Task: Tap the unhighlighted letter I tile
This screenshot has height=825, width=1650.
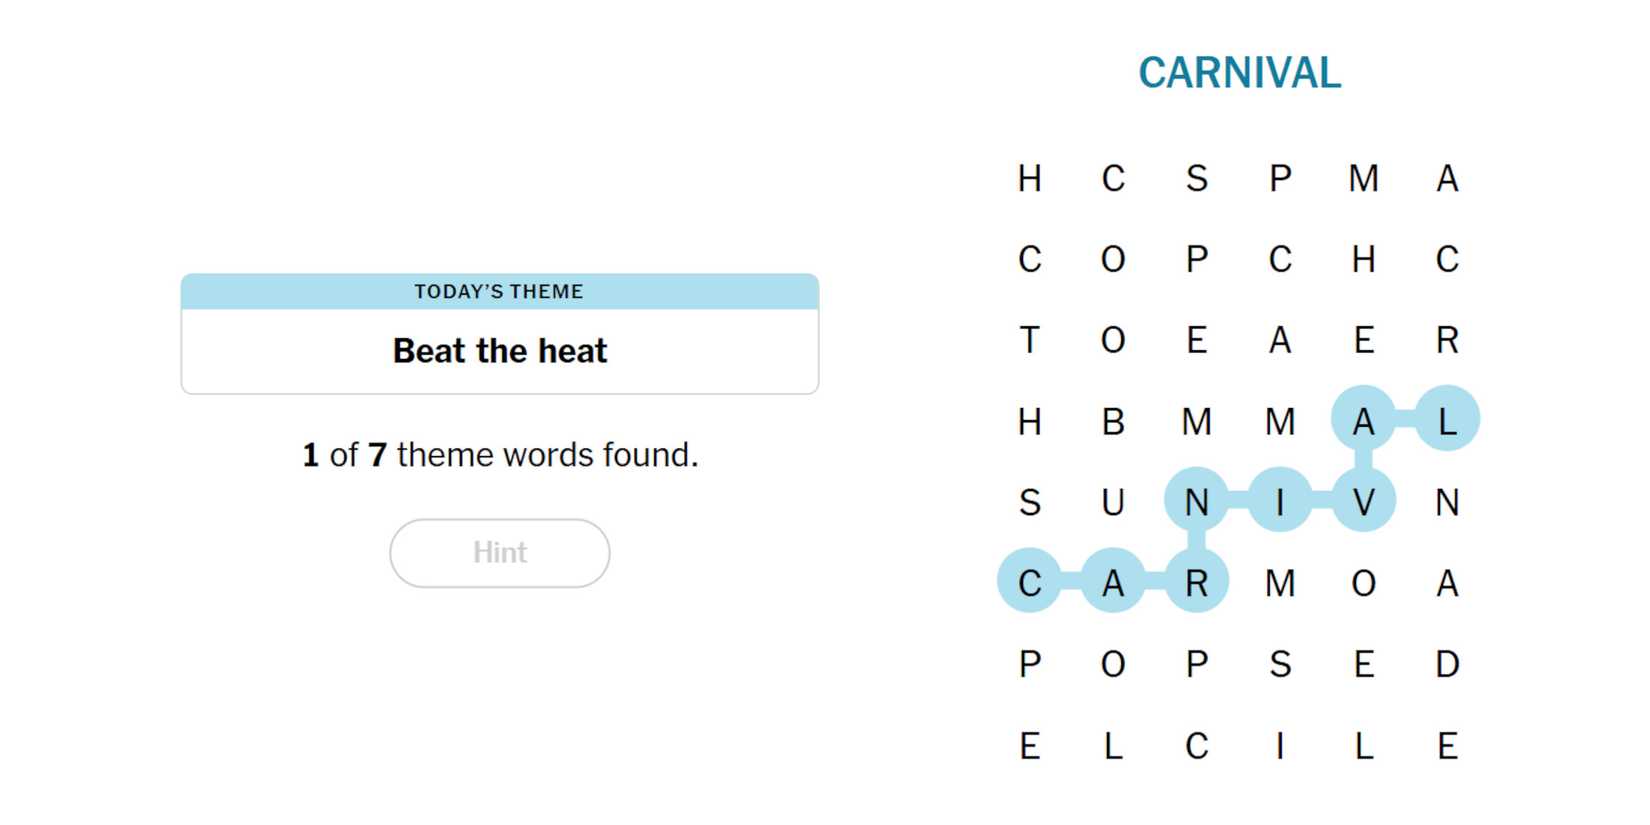Action: [x=1280, y=746]
